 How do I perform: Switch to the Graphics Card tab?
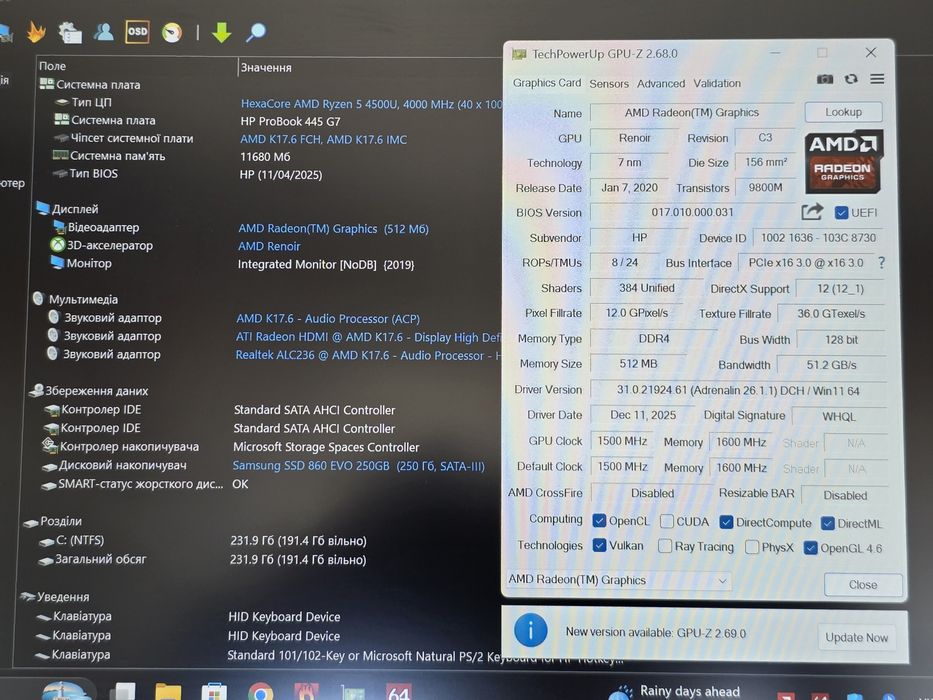tap(547, 83)
